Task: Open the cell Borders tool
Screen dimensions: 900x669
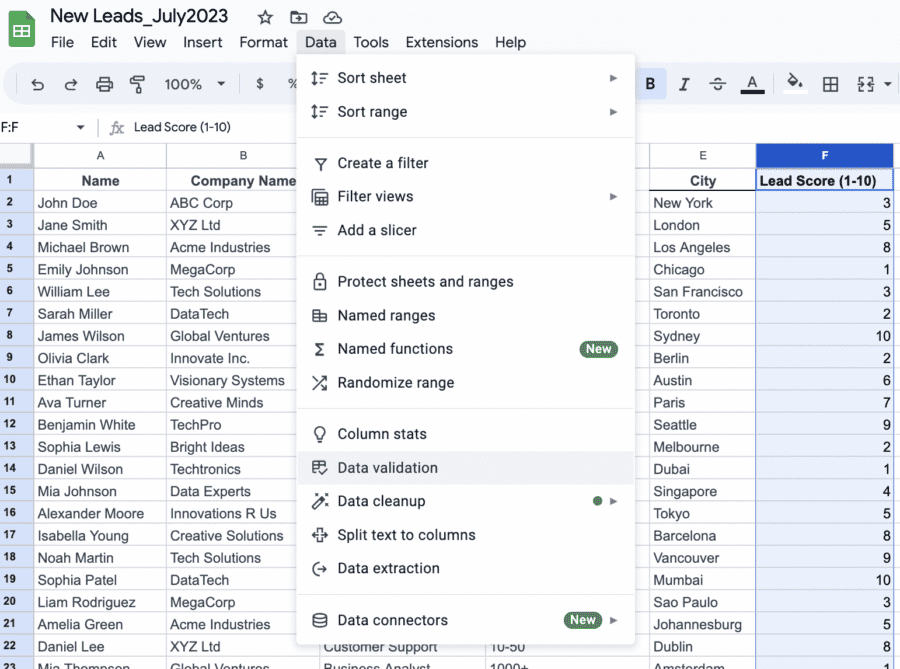Action: (830, 84)
